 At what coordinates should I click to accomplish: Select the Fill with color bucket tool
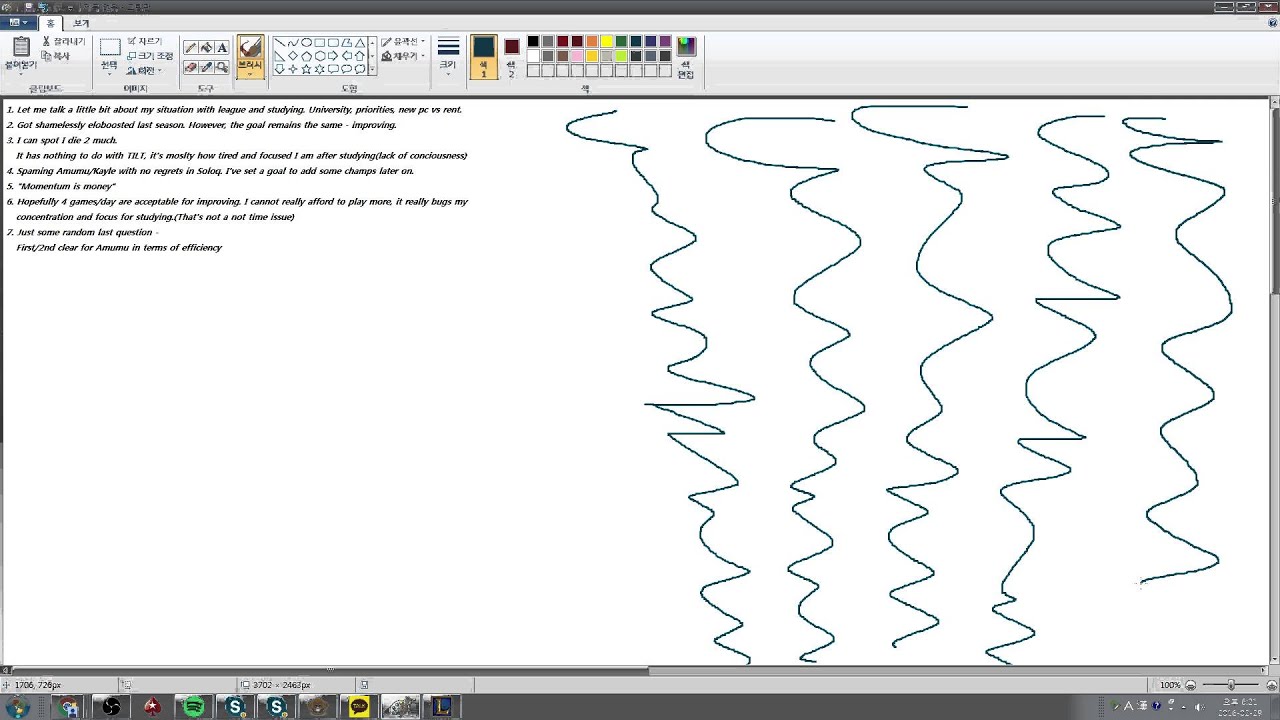[x=206, y=47]
